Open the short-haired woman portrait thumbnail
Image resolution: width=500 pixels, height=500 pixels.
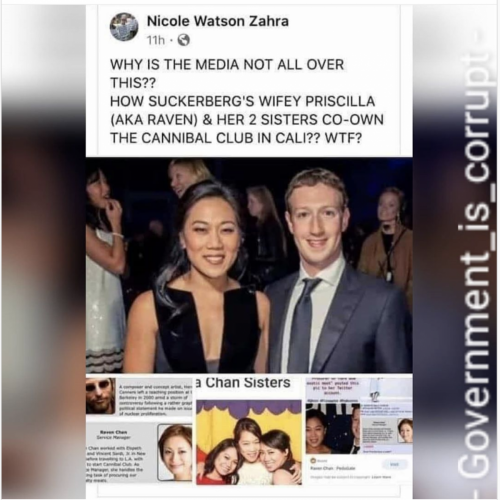[x=175, y=452]
